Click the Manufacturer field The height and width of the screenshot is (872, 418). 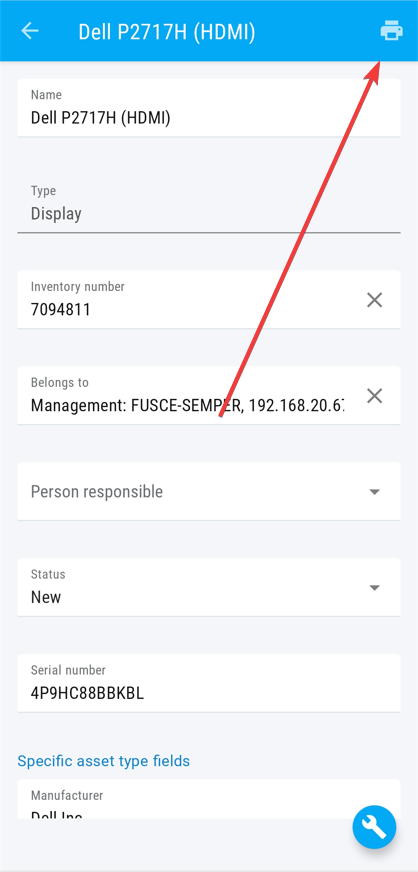[209, 799]
